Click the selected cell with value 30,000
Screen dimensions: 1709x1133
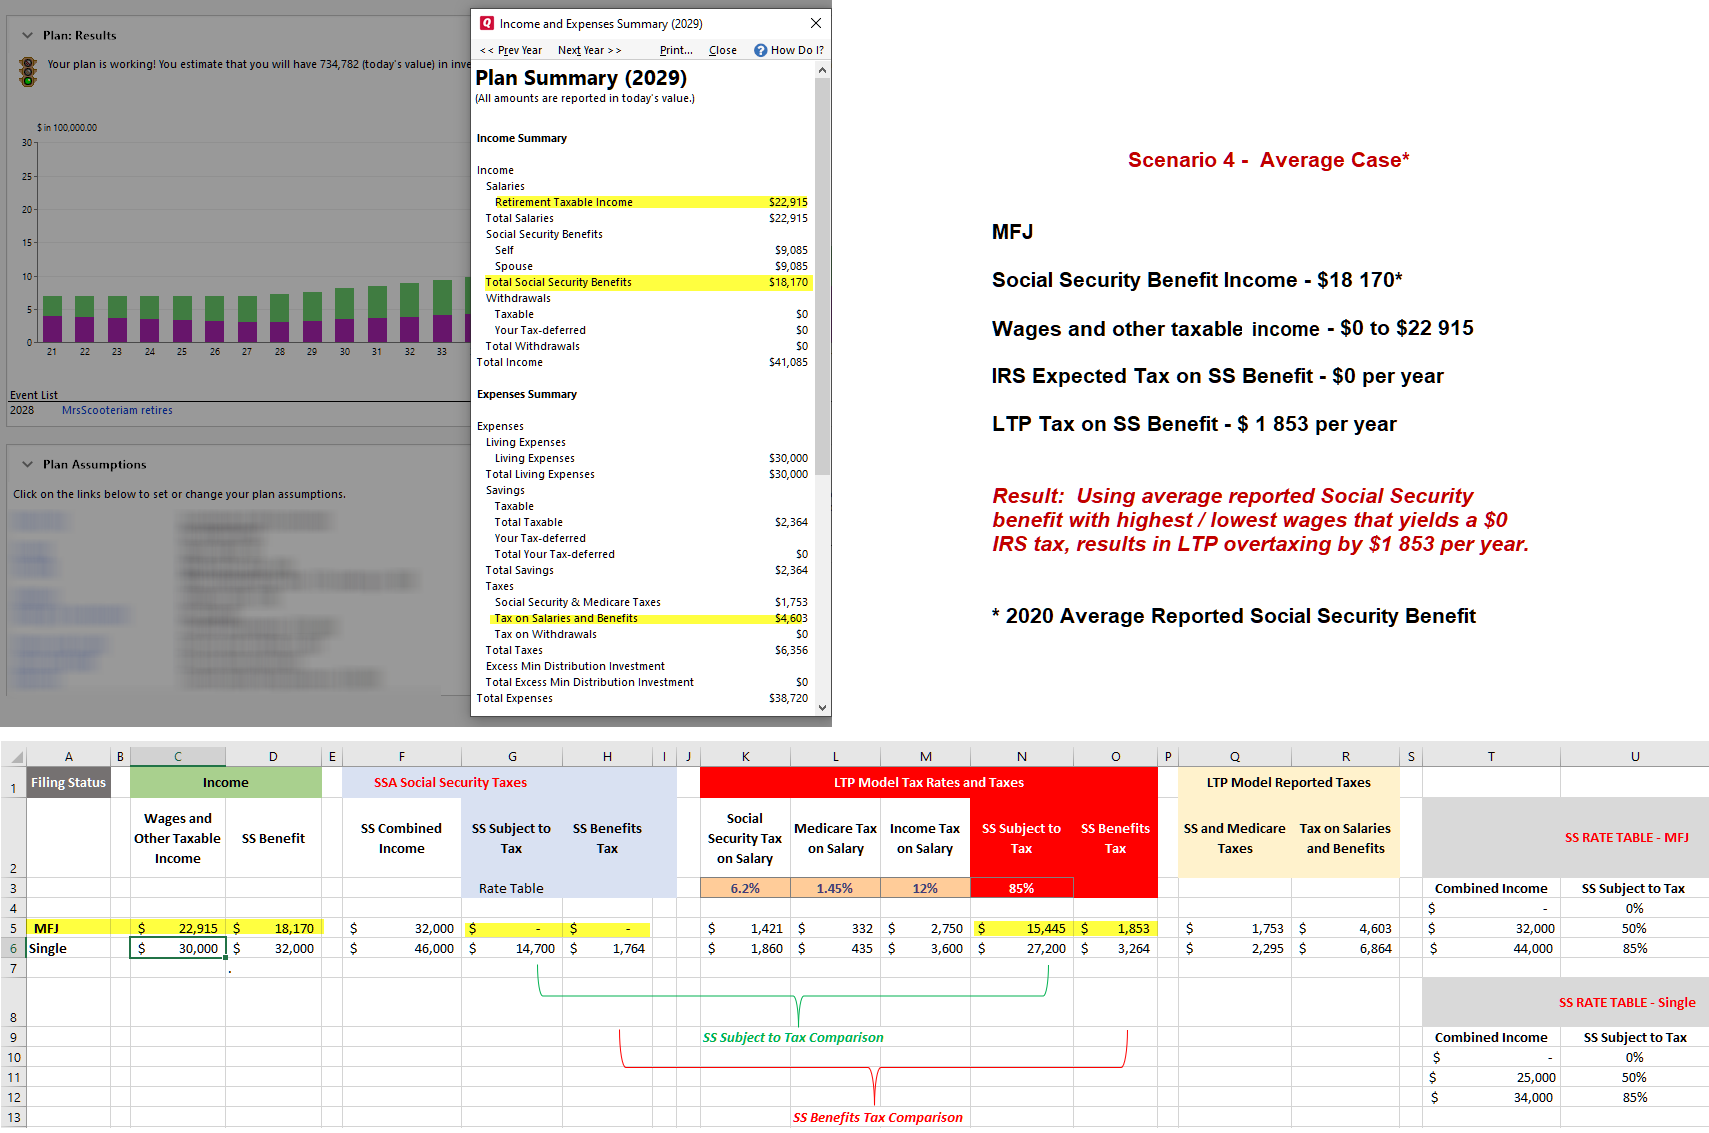click(x=177, y=948)
